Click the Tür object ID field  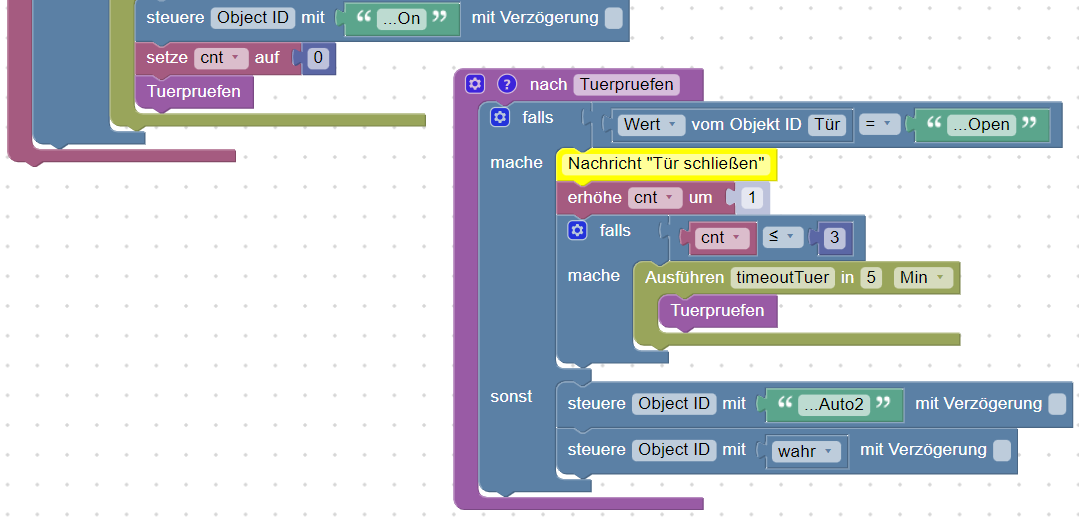click(x=827, y=125)
